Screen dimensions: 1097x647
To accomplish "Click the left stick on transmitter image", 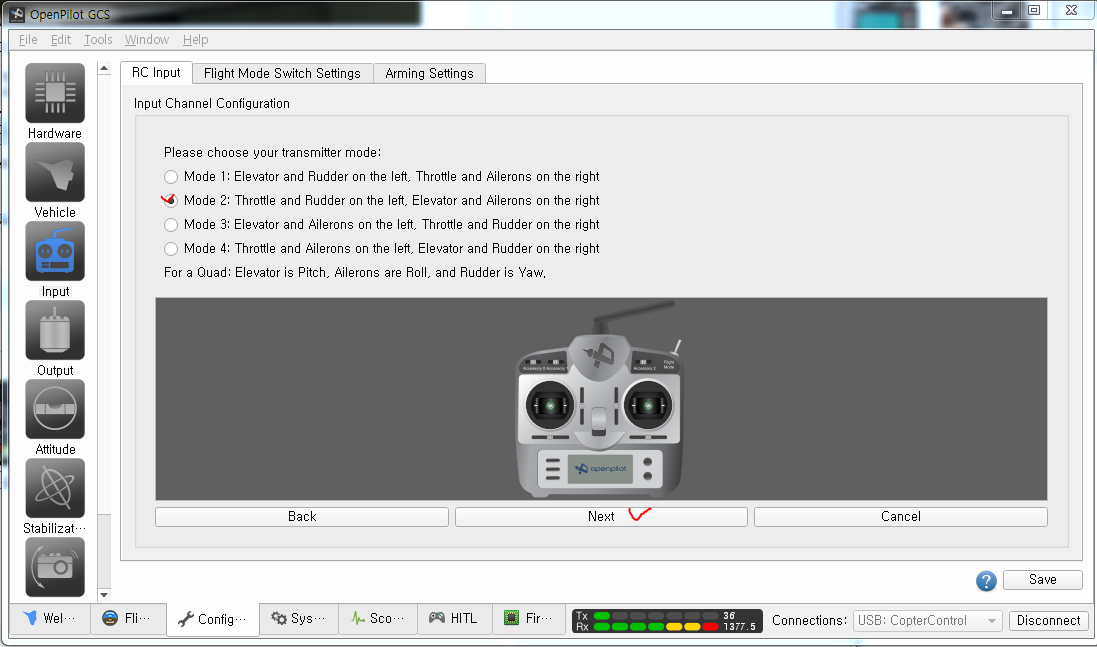I will (550, 405).
